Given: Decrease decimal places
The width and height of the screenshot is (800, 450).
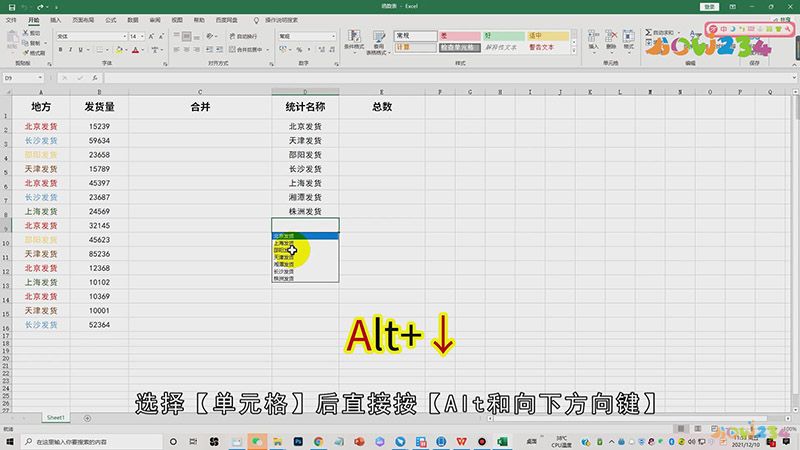Looking at the screenshot, I should pyautogui.click(x=332, y=49).
